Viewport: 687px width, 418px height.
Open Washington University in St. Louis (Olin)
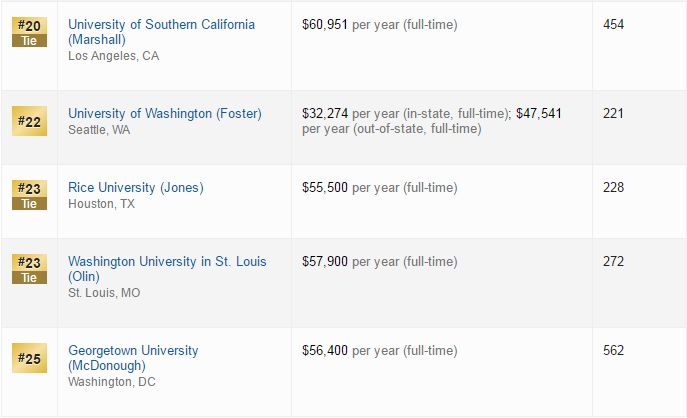click(167, 269)
